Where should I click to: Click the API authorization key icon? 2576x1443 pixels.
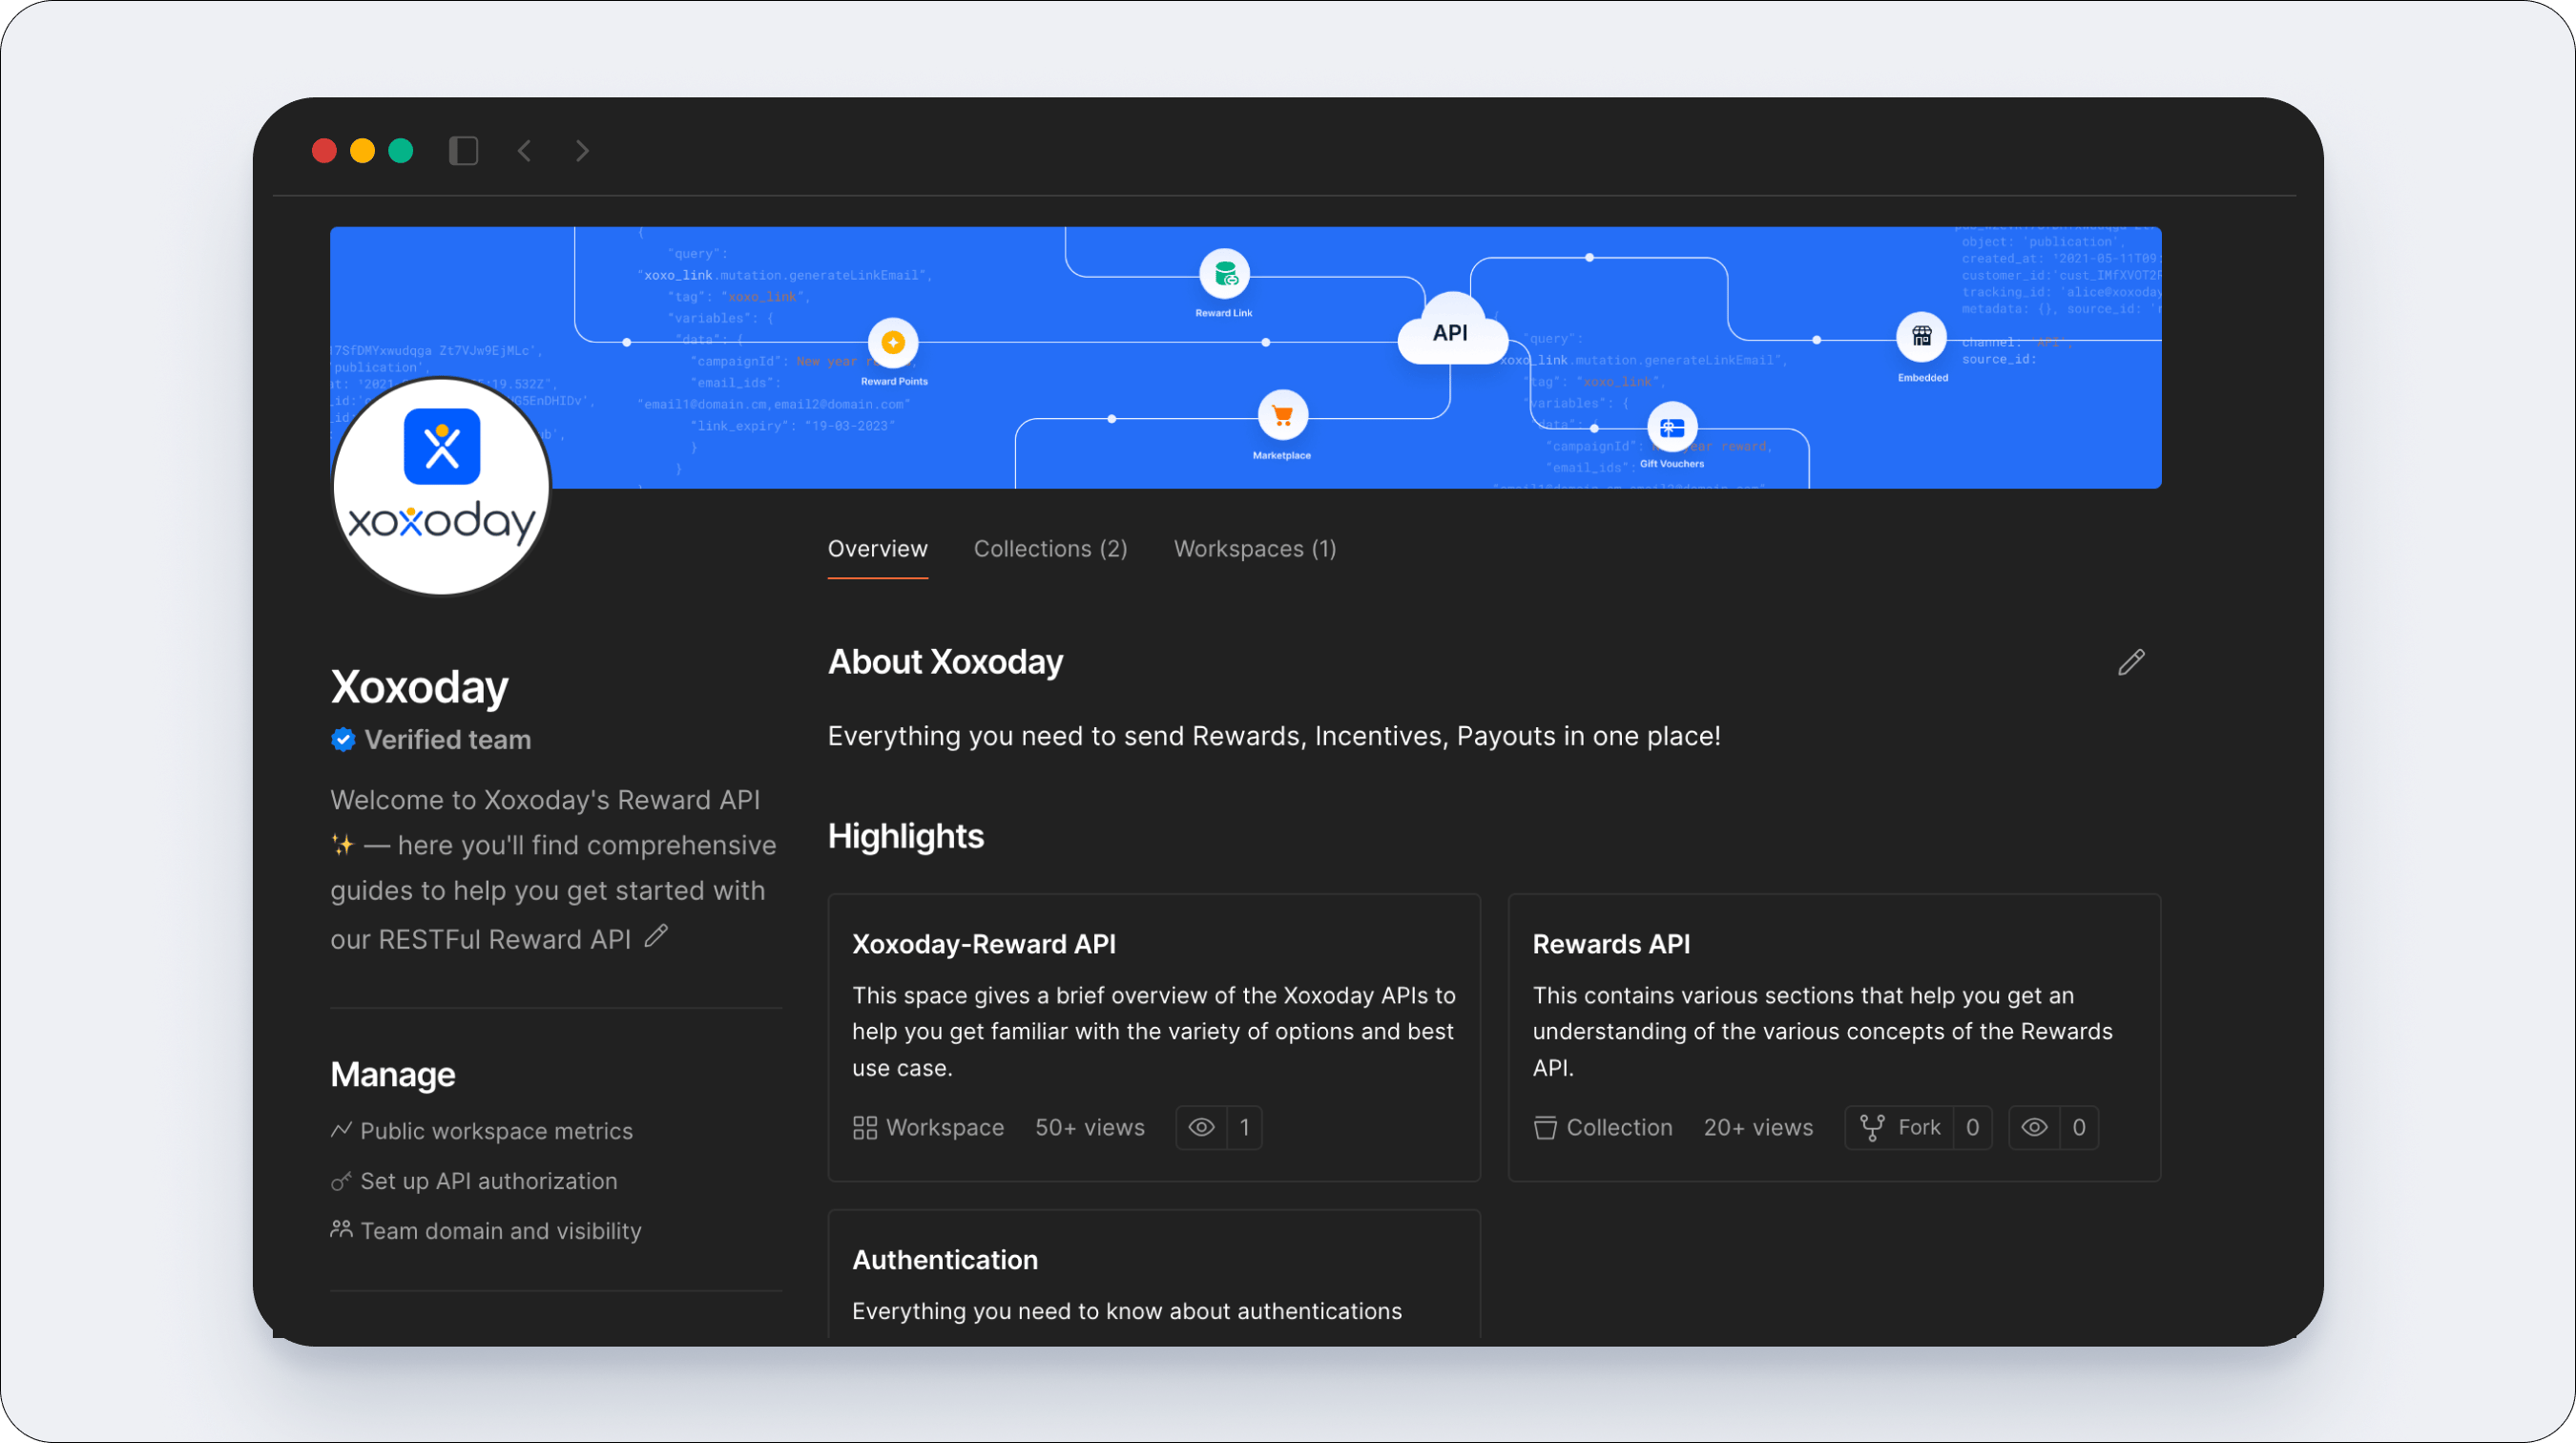[x=341, y=1181]
